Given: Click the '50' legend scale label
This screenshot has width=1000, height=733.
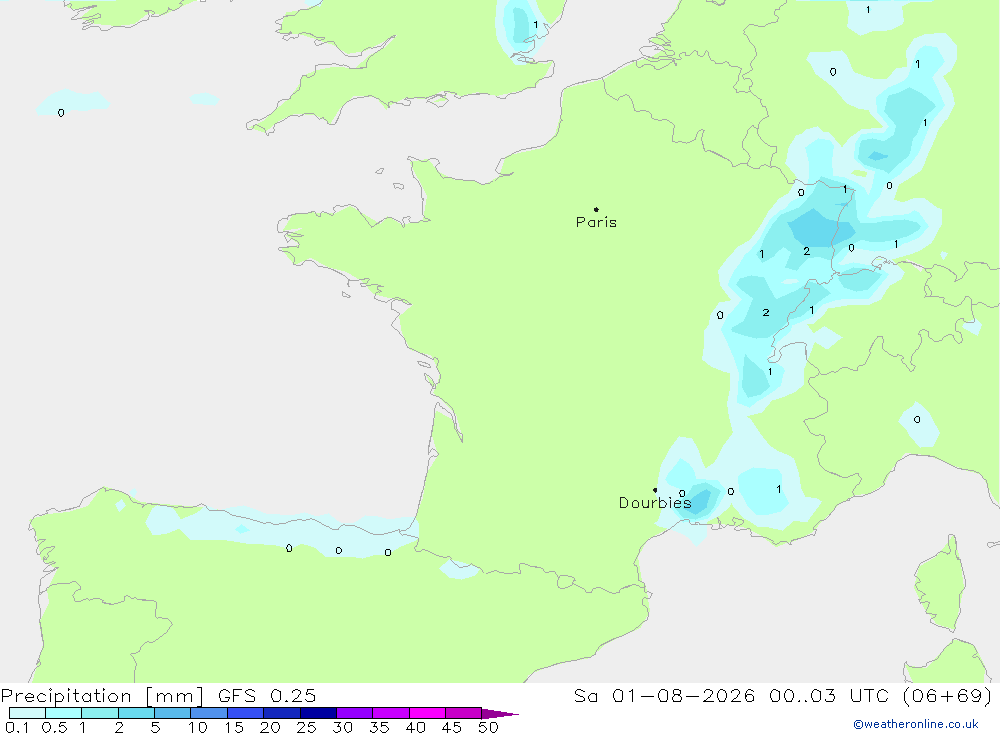Looking at the screenshot, I should click(488, 727).
